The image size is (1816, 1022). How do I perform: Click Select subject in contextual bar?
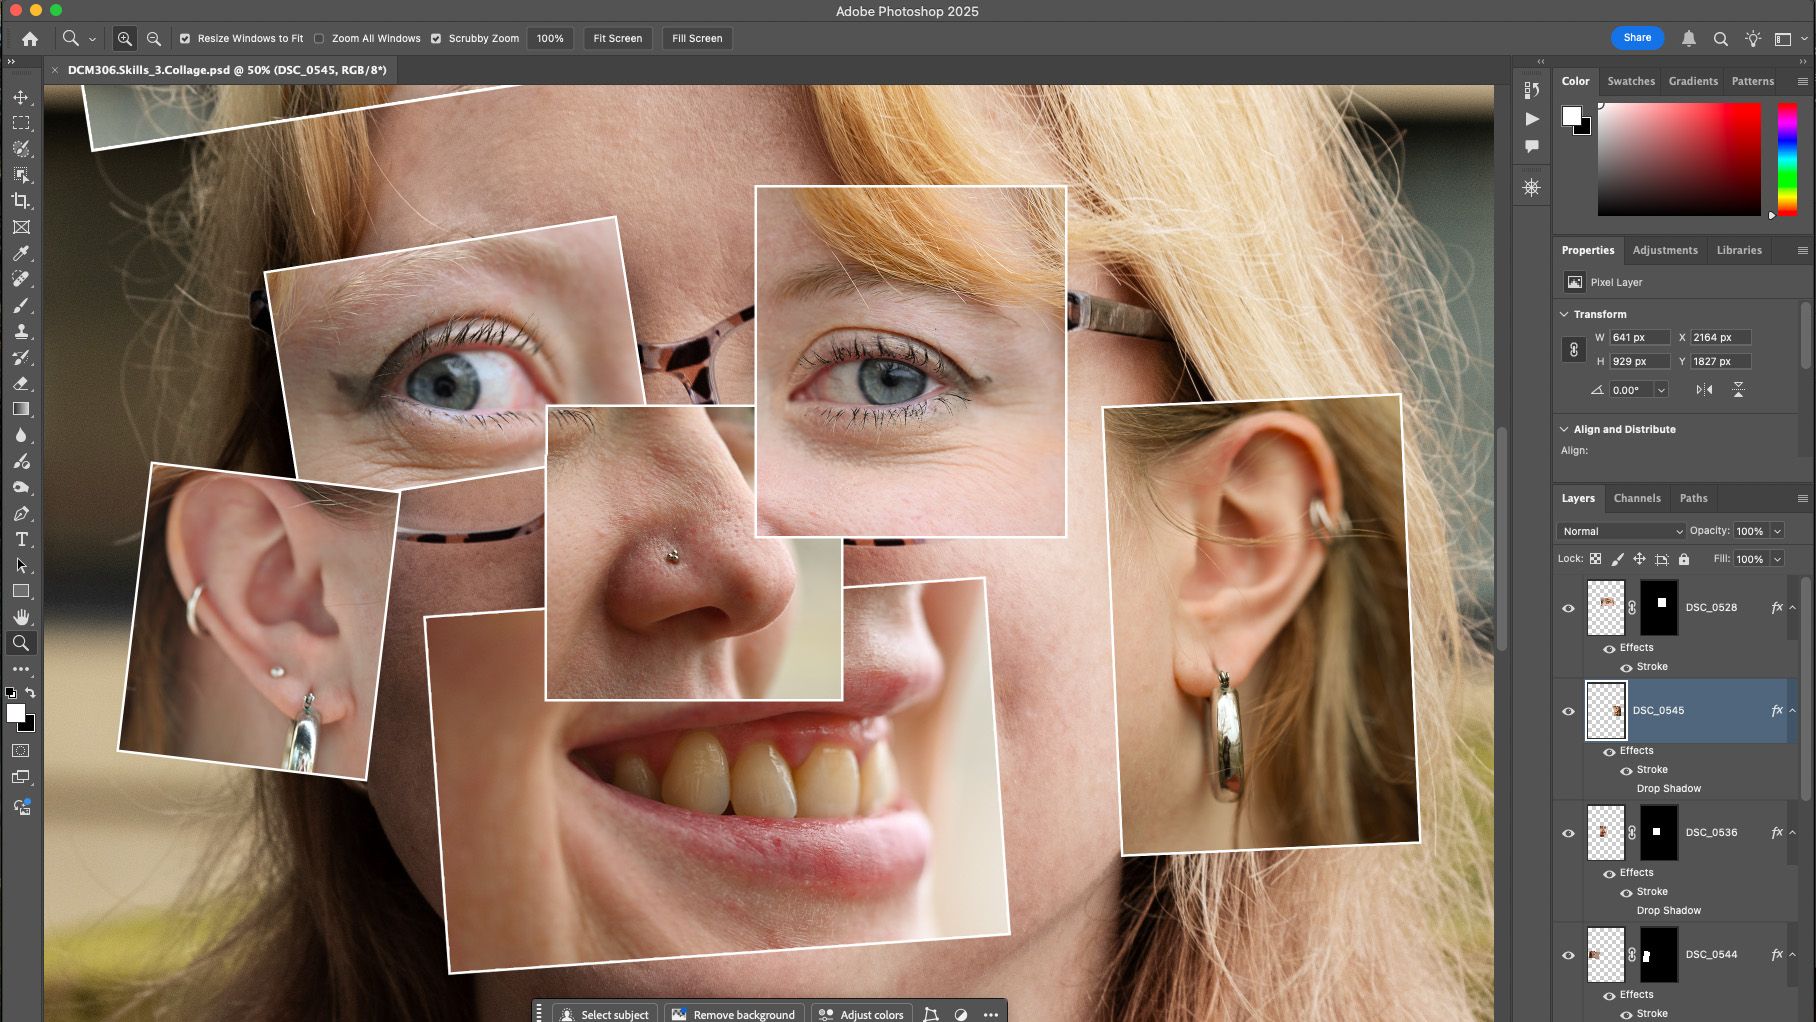click(605, 1012)
